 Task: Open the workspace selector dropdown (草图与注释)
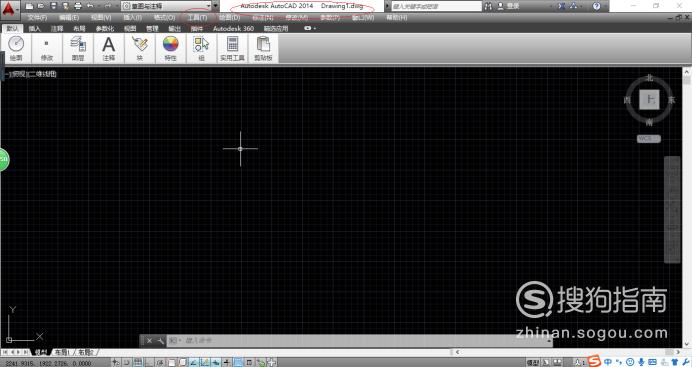[x=166, y=6]
